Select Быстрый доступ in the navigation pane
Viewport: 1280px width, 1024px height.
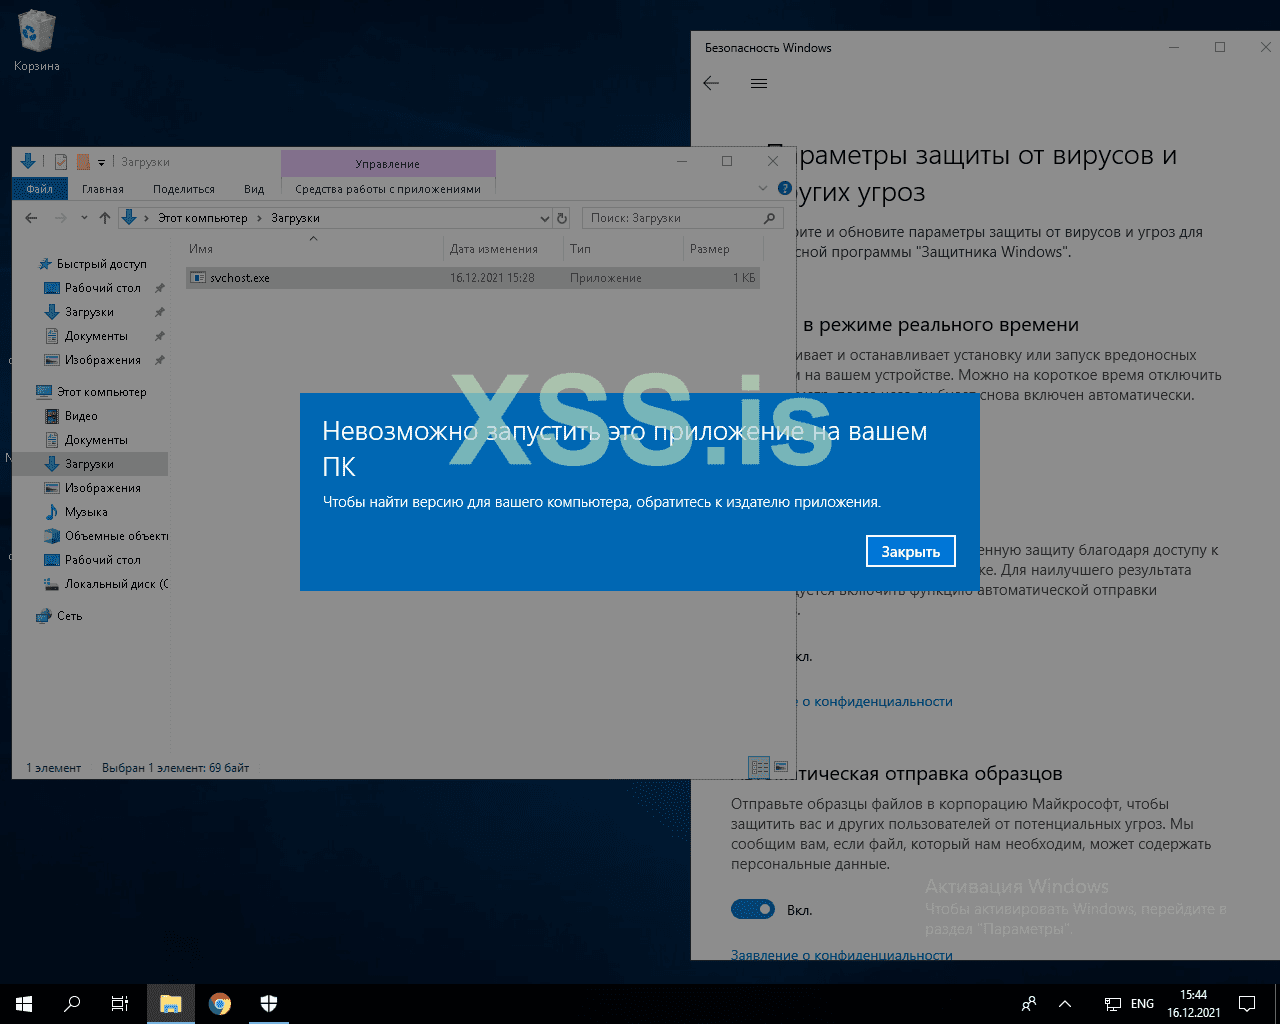point(92,264)
